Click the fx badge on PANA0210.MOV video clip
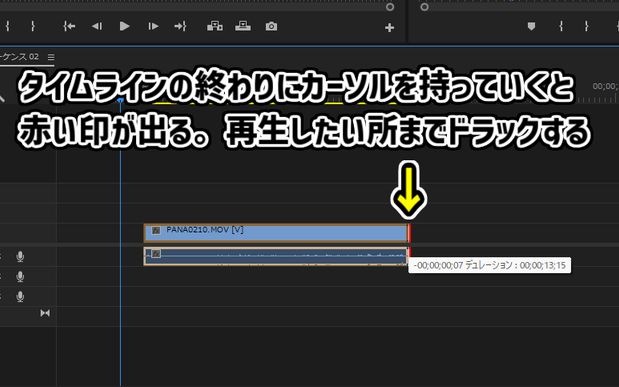Viewport: 619px width, 387px height. click(156, 230)
